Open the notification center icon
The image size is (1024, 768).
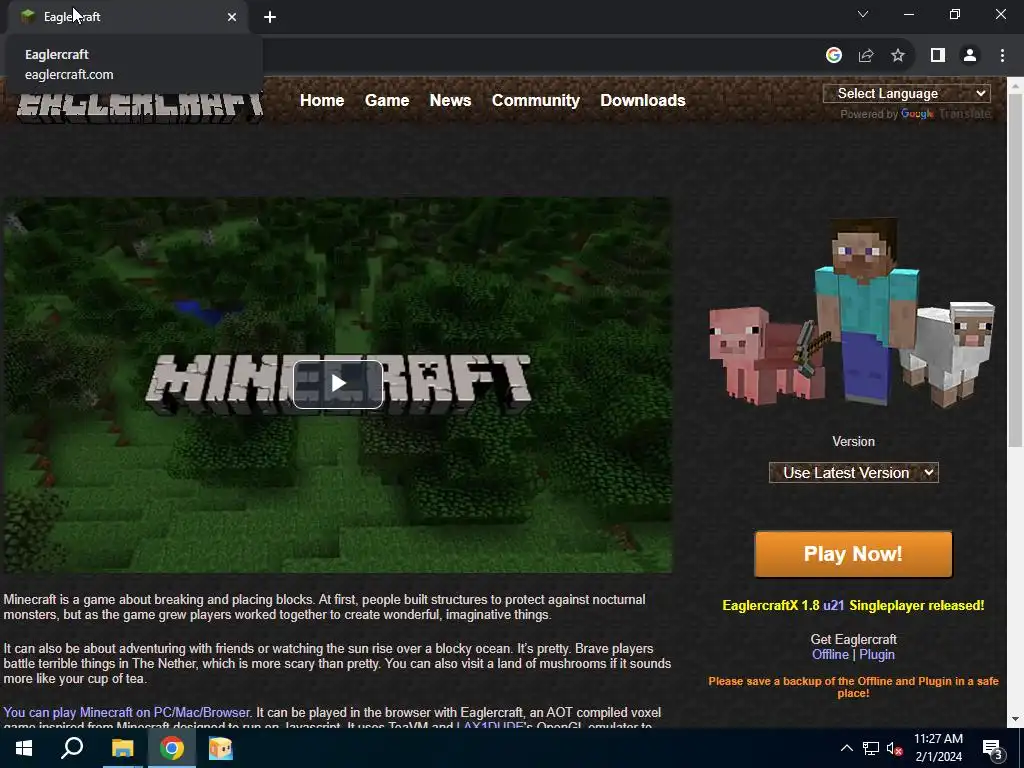coord(993,749)
